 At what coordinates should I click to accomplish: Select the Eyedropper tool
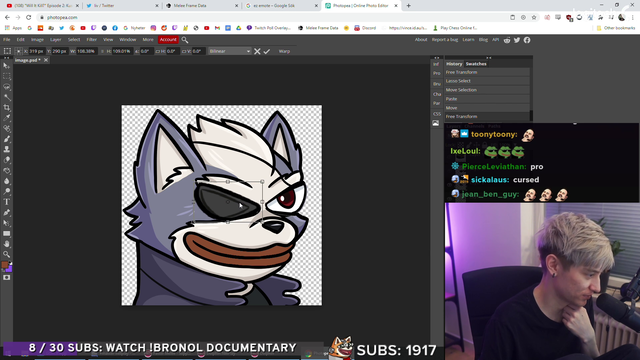(7, 118)
